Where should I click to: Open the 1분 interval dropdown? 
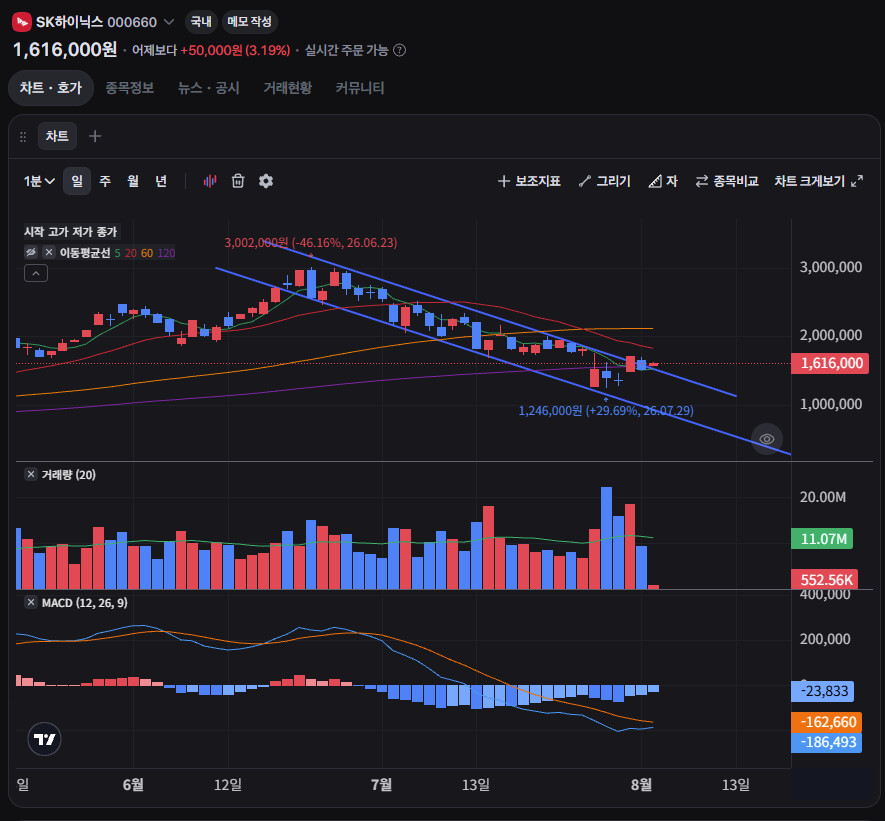[x=39, y=181]
